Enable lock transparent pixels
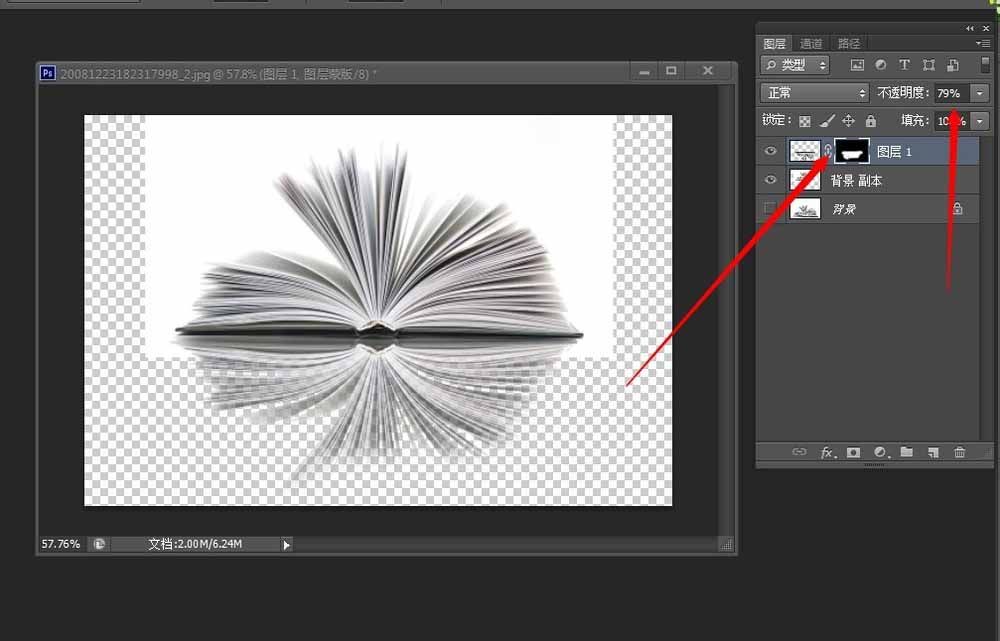 [805, 120]
